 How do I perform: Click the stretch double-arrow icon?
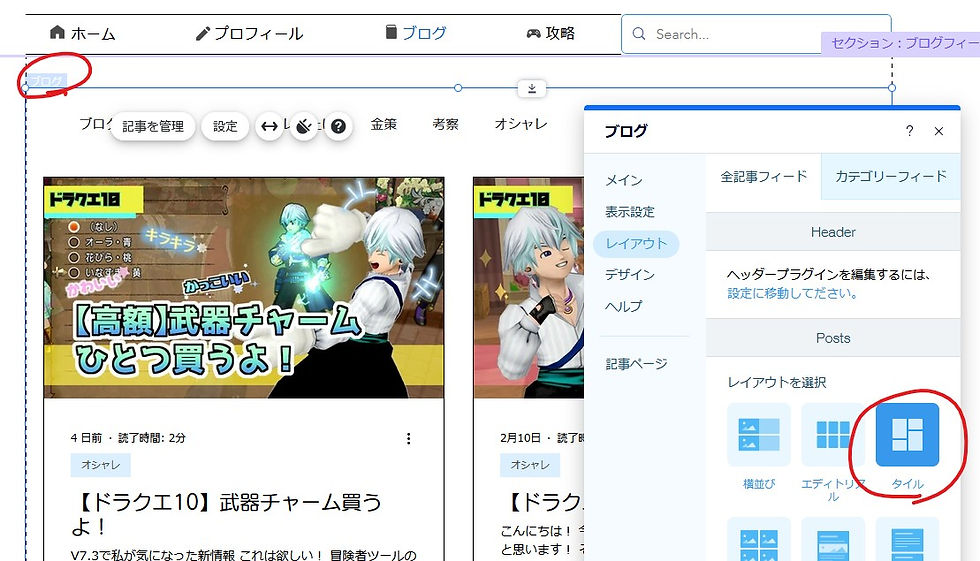269,127
